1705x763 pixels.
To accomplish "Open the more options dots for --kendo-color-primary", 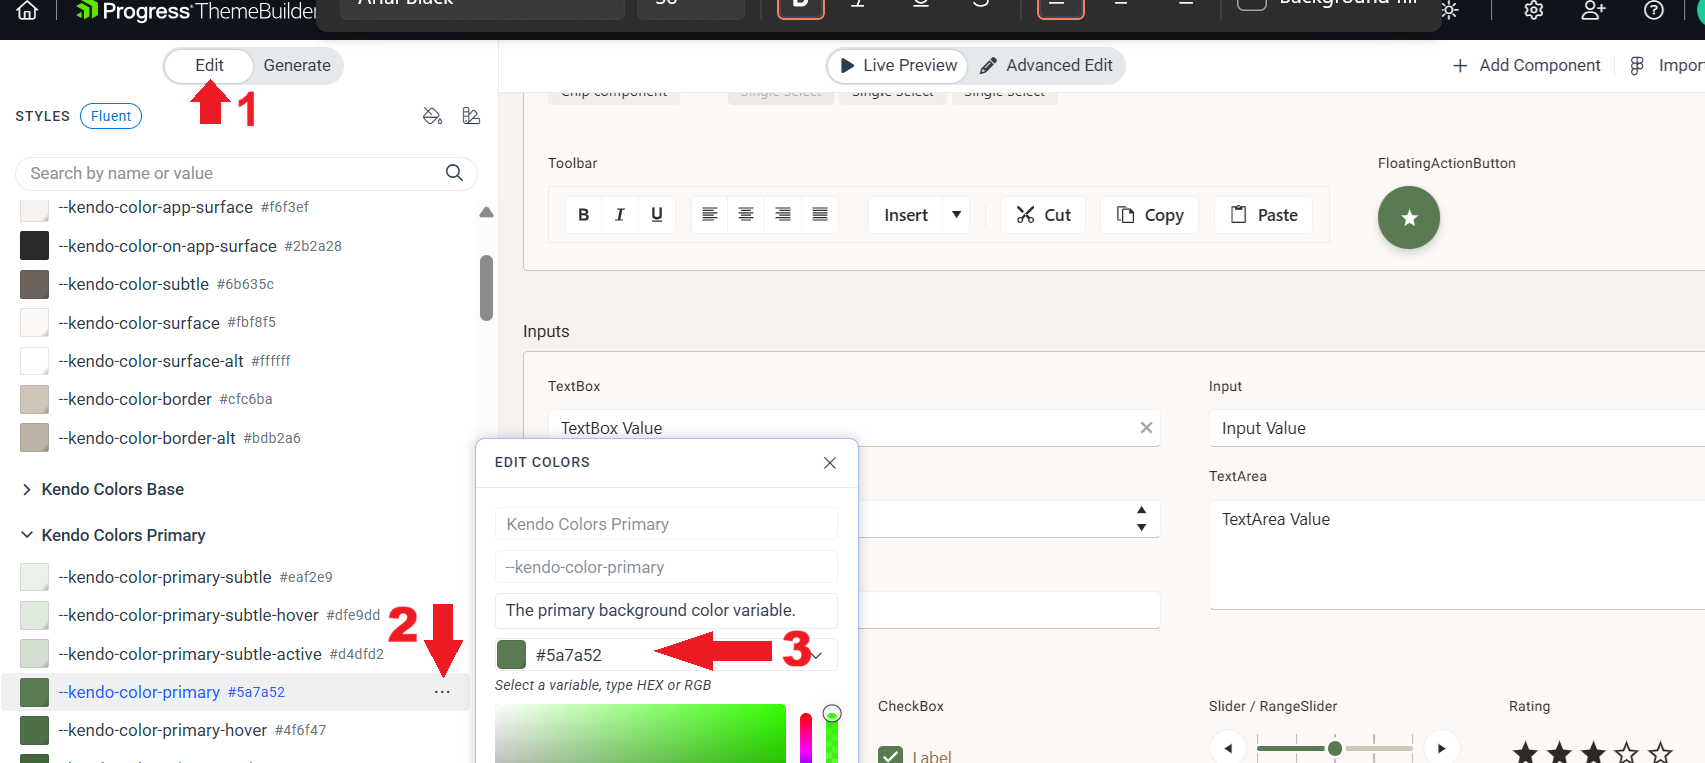I will pos(442,692).
